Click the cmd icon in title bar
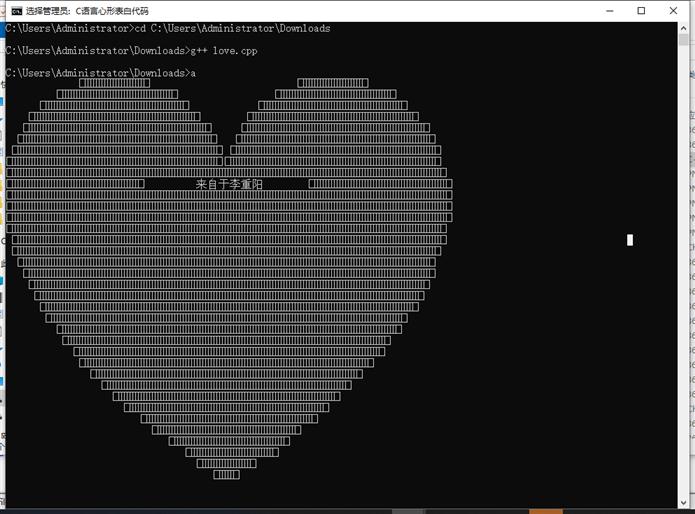The width and height of the screenshot is (695, 514). [x=17, y=11]
